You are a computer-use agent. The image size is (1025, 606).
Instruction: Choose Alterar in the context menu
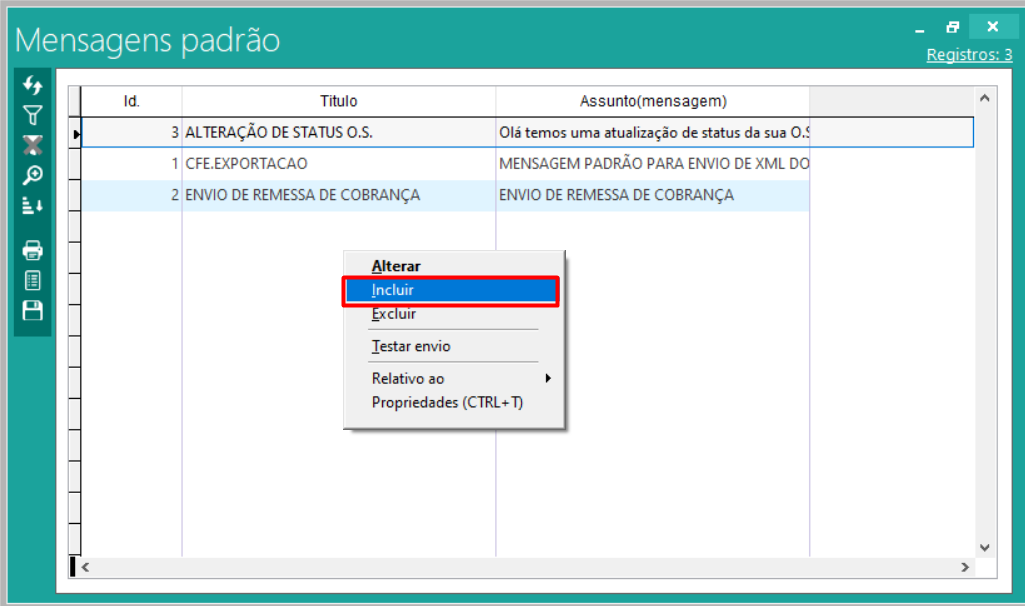(x=396, y=266)
